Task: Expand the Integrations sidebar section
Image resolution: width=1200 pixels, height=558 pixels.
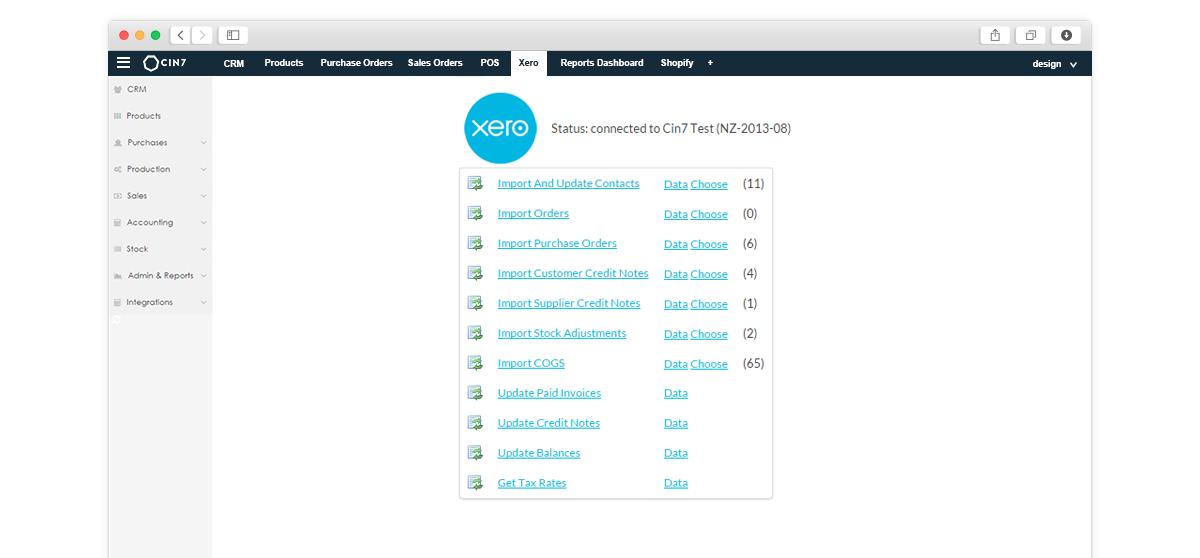Action: pyautogui.click(x=160, y=302)
